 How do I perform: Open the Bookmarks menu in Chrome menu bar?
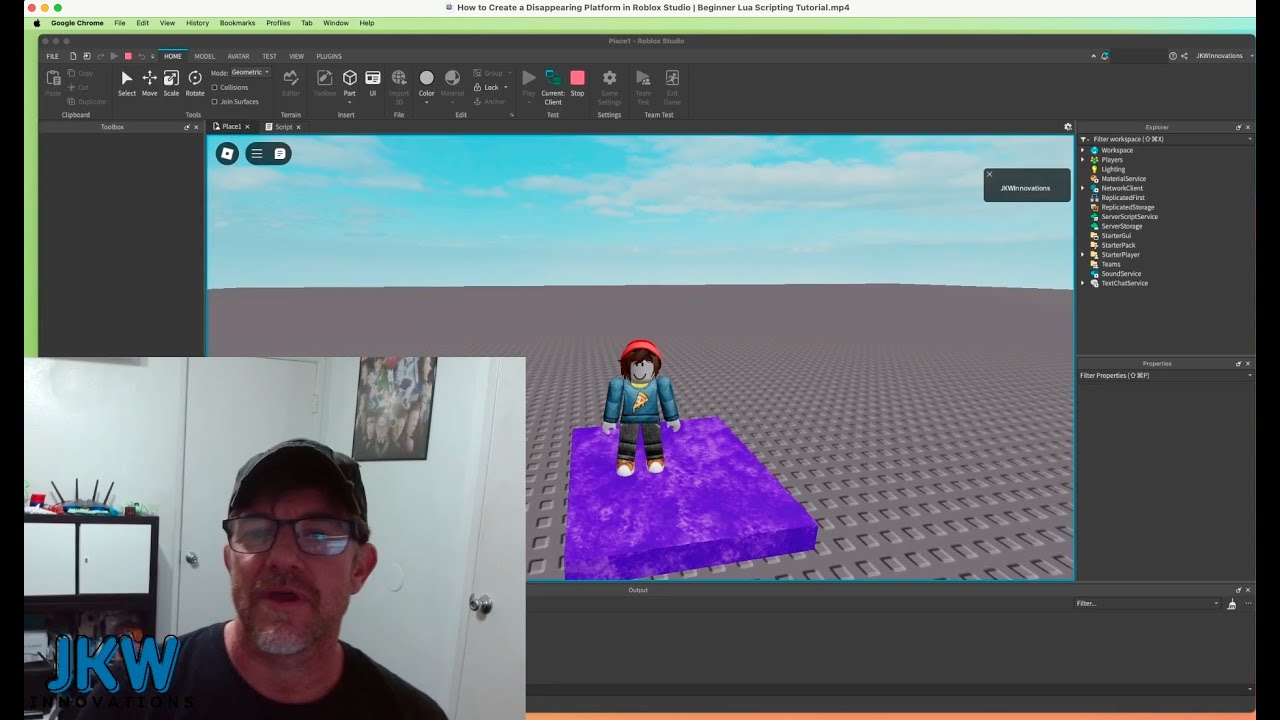(x=237, y=22)
